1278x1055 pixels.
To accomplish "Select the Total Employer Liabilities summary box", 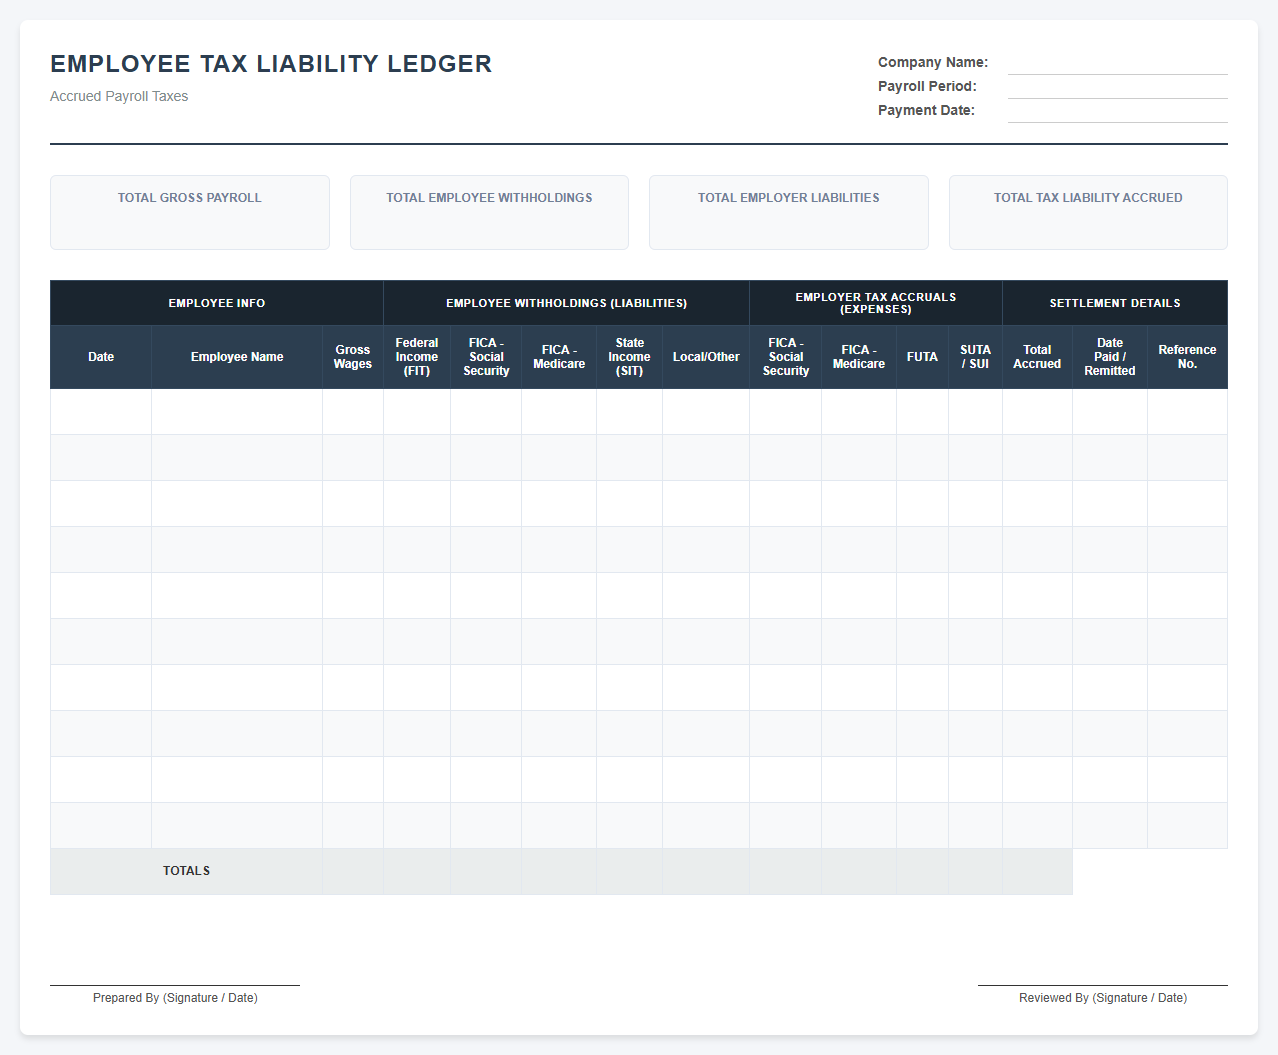I will (789, 213).
